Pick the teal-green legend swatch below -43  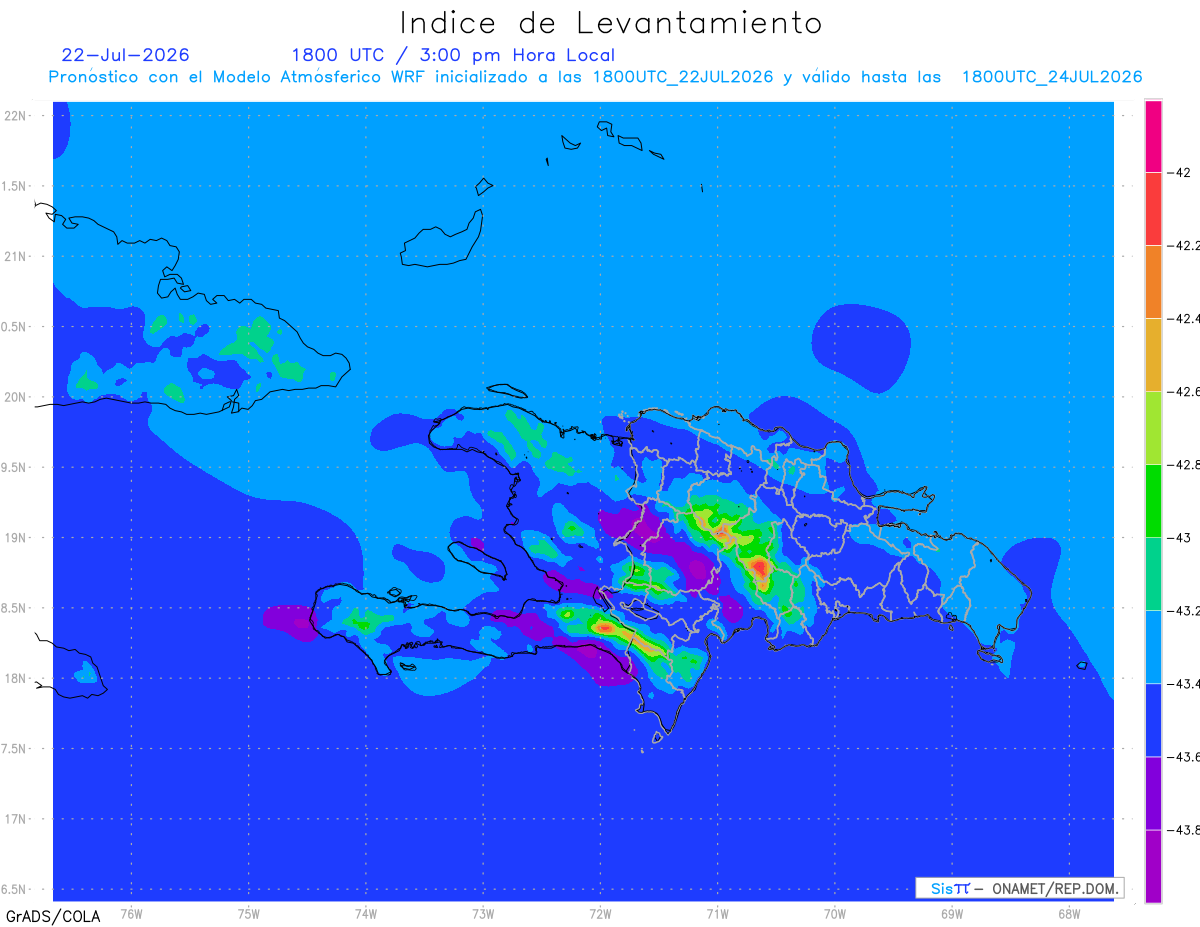1153,573
